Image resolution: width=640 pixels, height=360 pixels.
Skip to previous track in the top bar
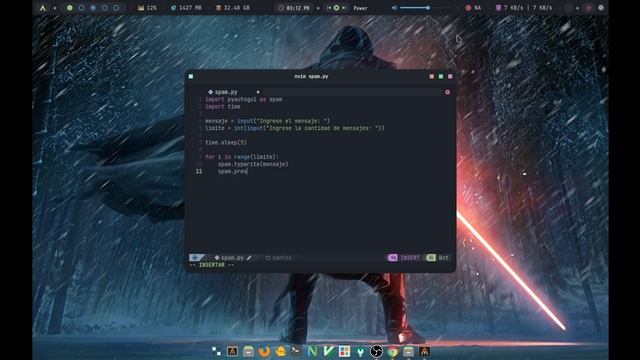click(x=329, y=8)
